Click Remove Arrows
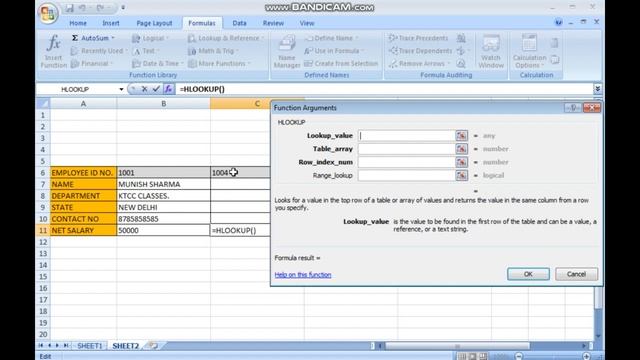 [419, 64]
